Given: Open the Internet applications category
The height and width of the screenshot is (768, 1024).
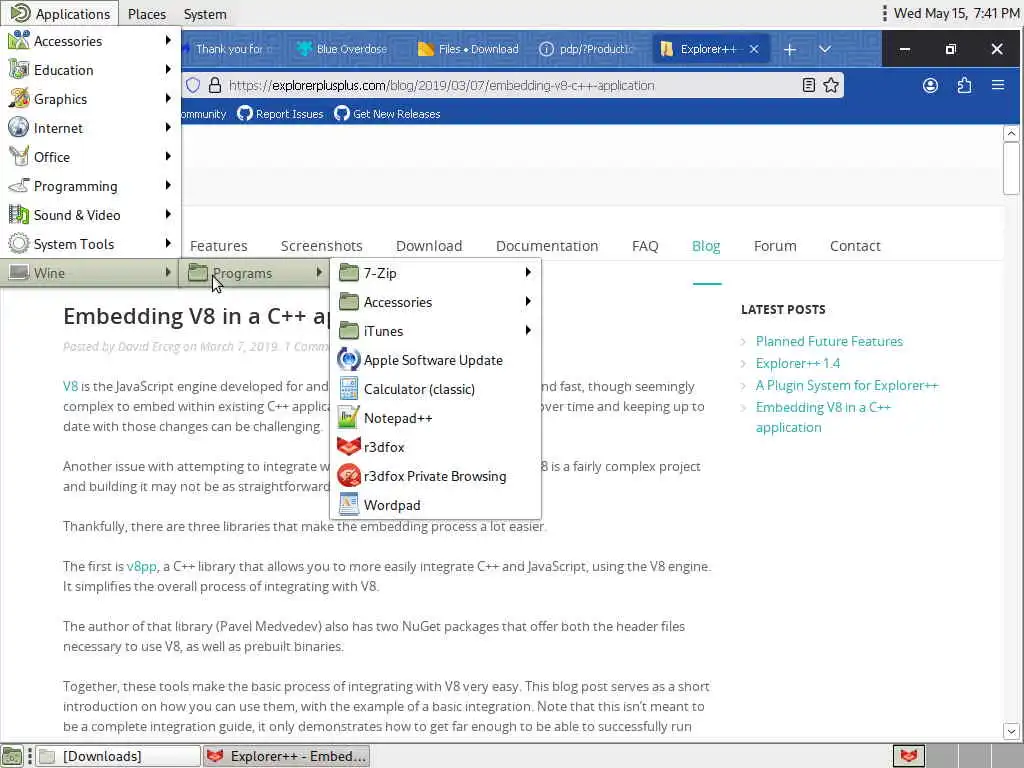Looking at the screenshot, I should tap(90, 128).
